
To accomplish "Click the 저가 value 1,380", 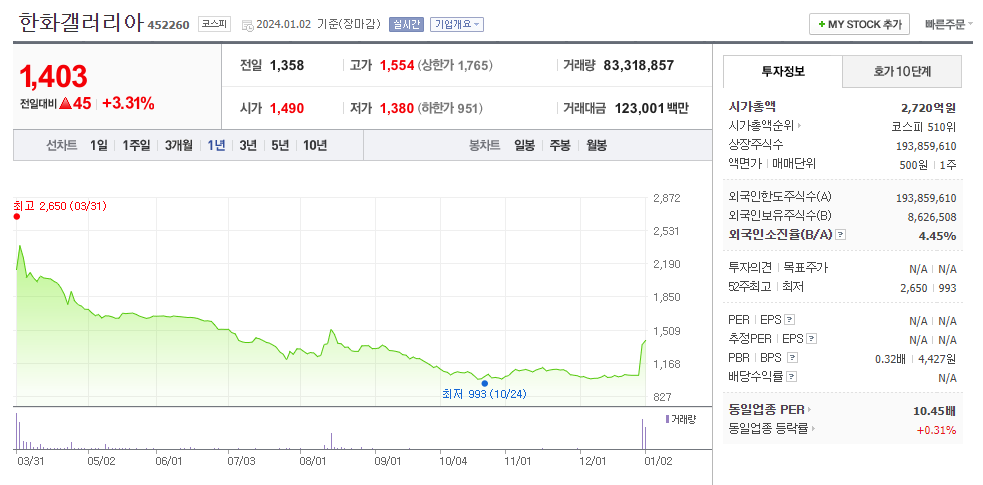I will coord(397,108).
